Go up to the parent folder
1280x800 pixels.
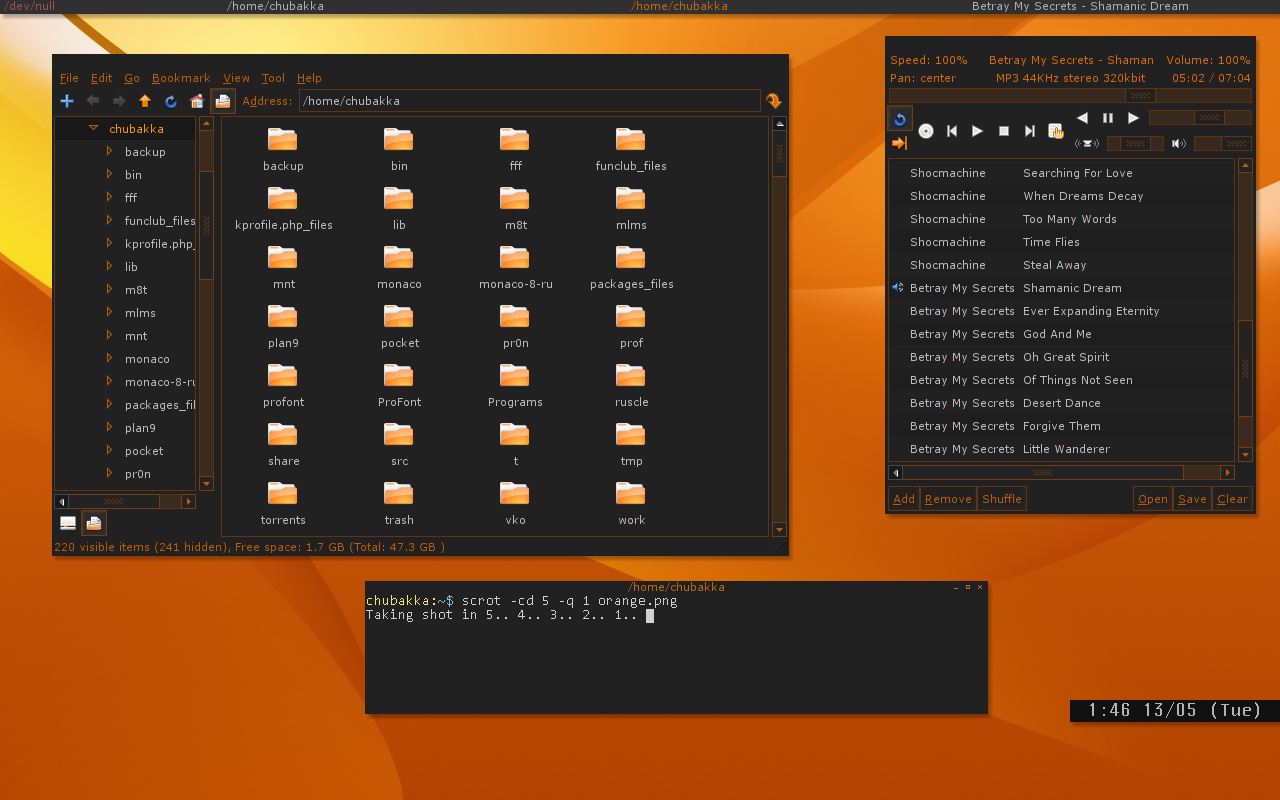[x=145, y=101]
